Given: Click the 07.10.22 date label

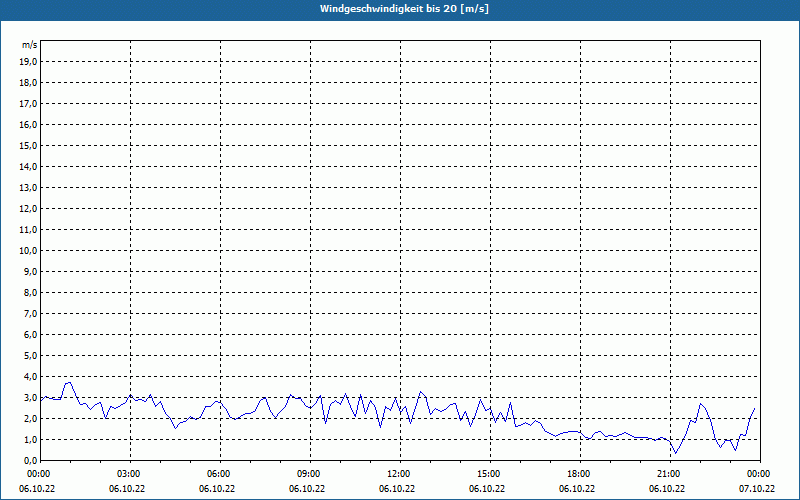Looking at the screenshot, I should click(757, 489).
